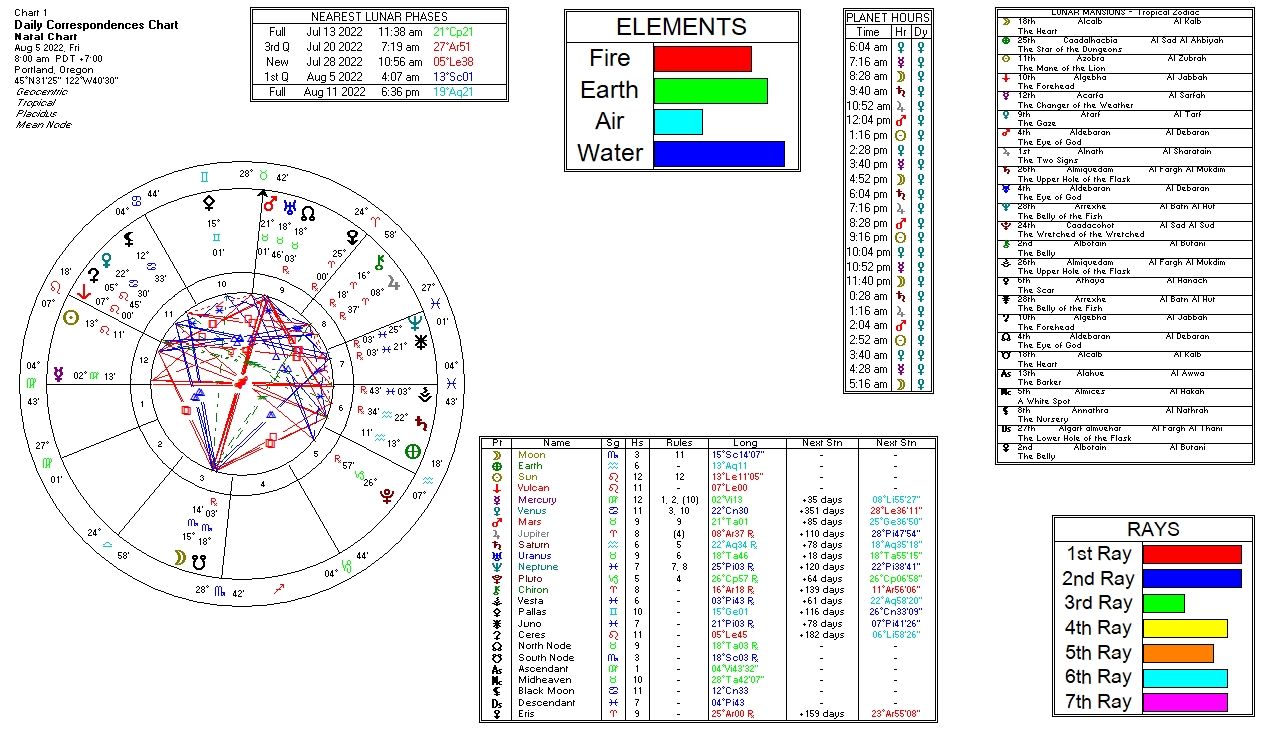Click the orange 5th Ray bar
This screenshot has width=1267, height=741.
click(1178, 653)
